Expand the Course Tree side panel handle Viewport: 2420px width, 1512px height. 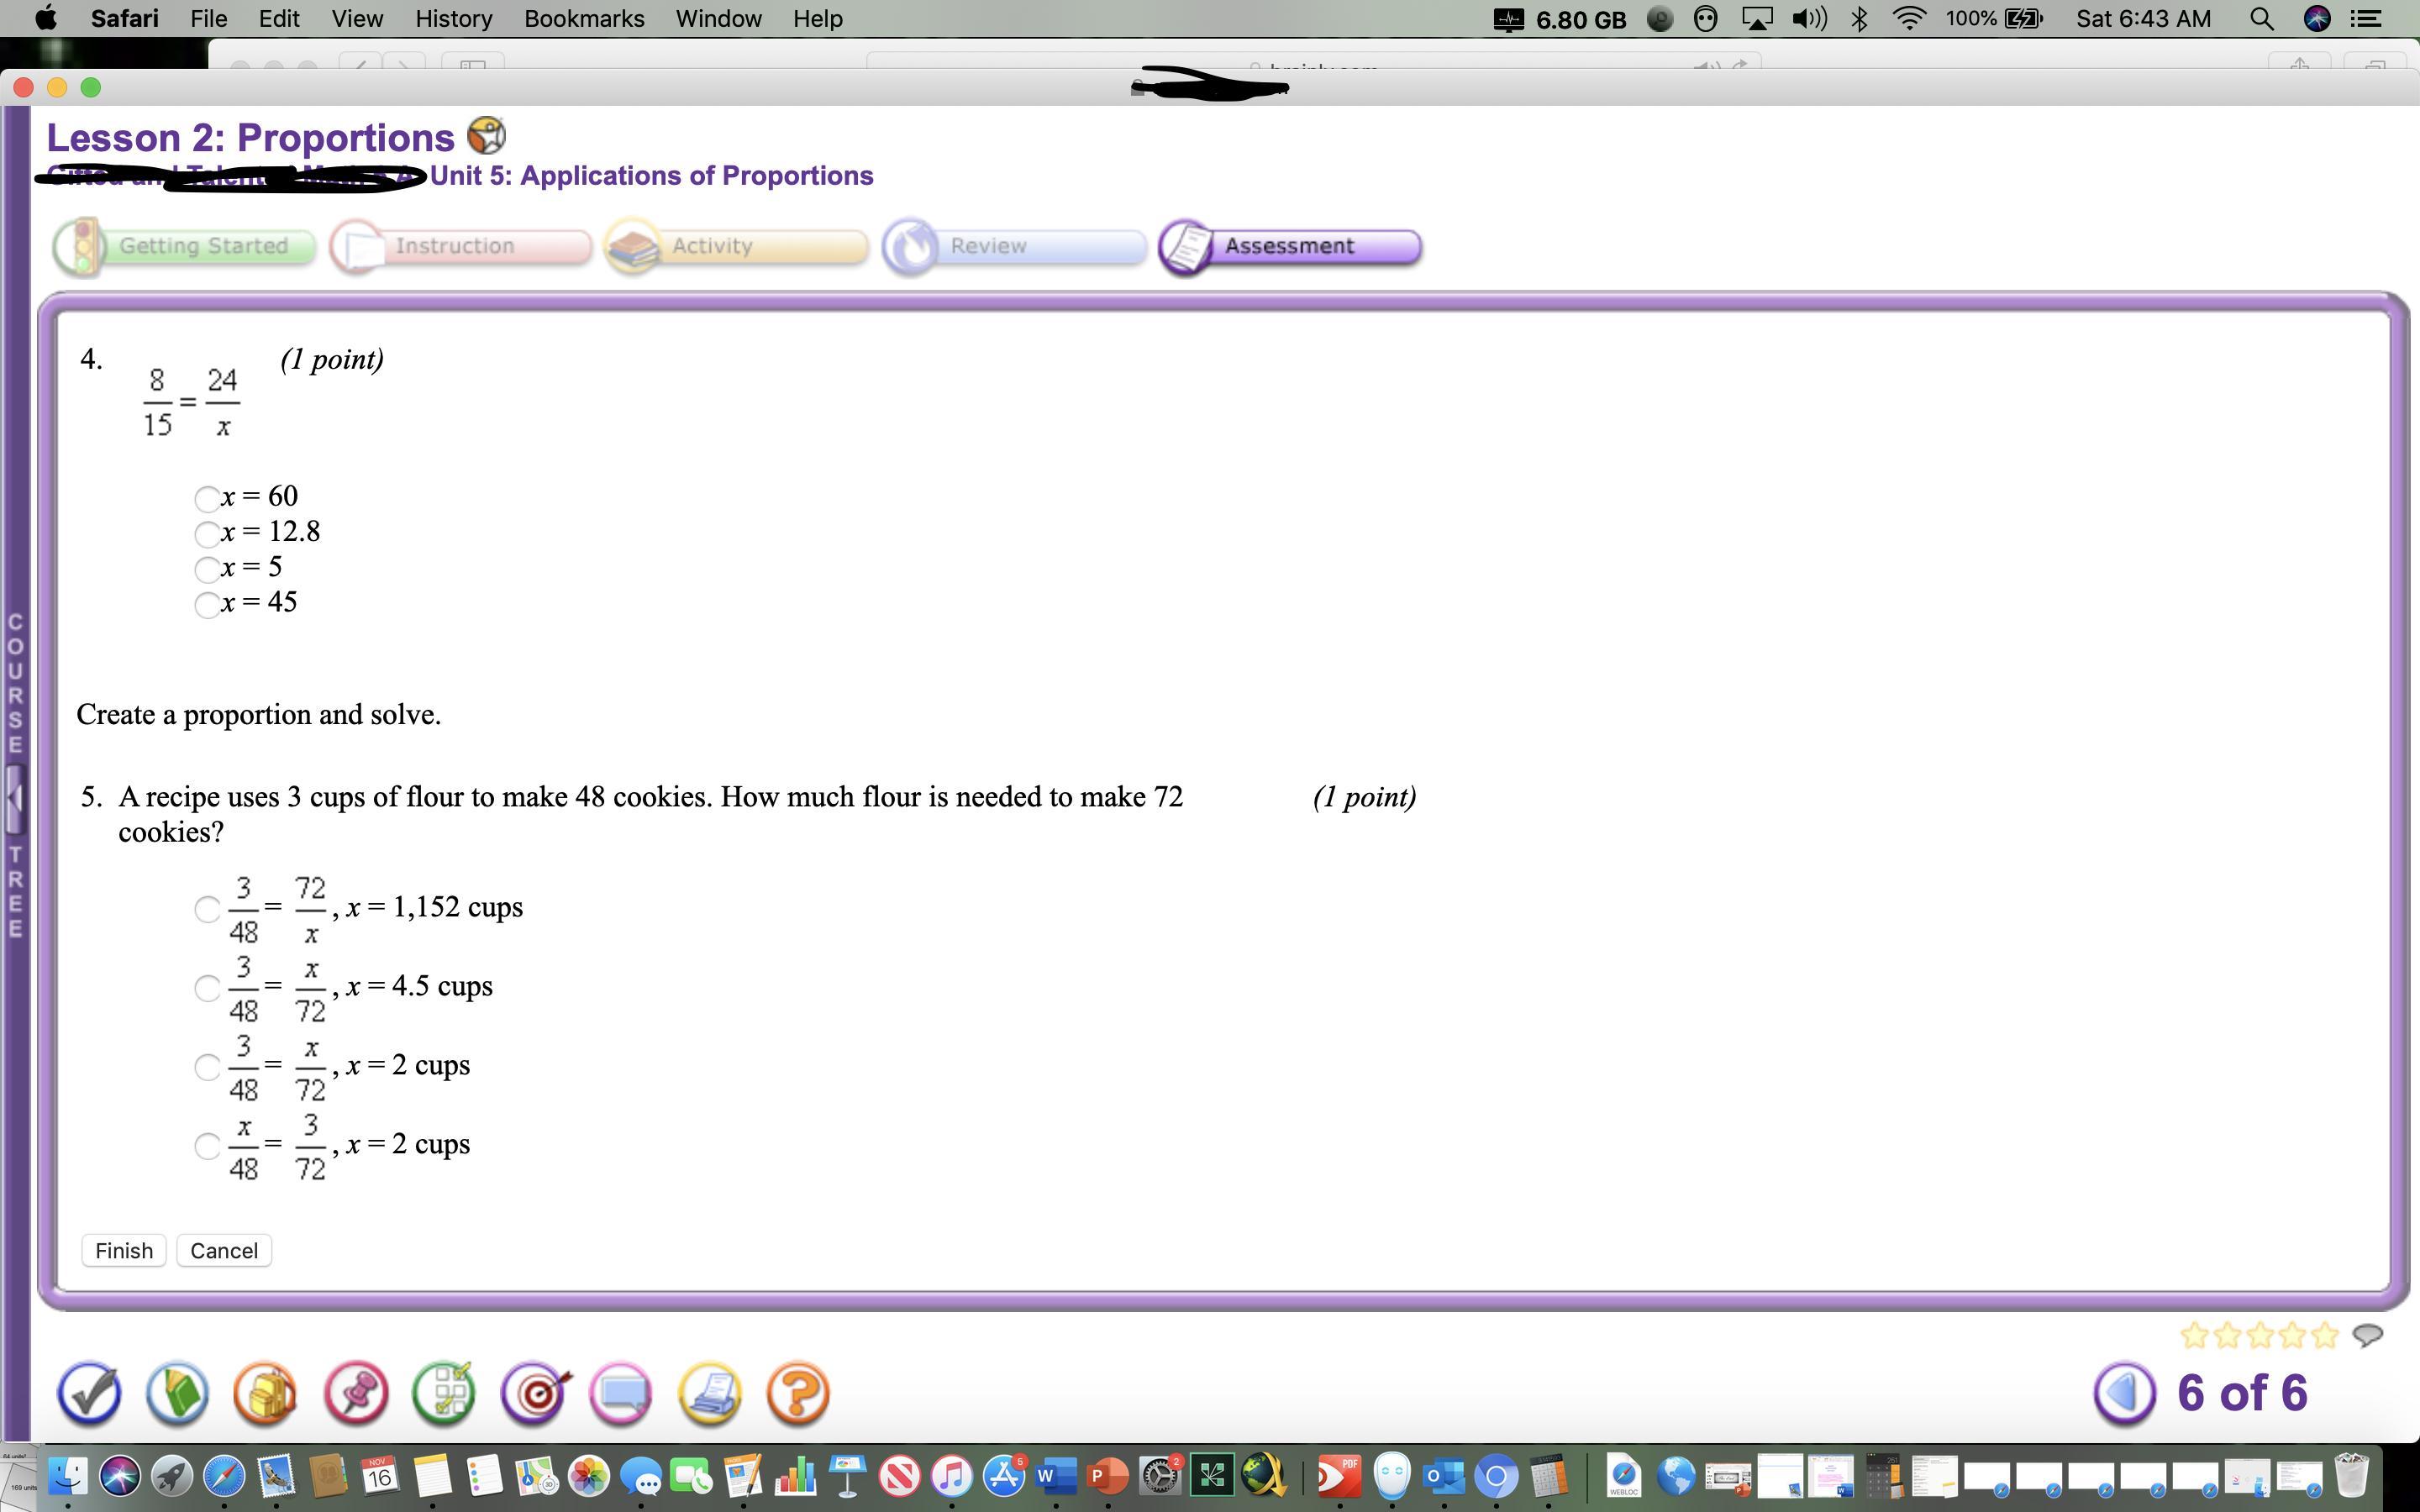(14, 798)
